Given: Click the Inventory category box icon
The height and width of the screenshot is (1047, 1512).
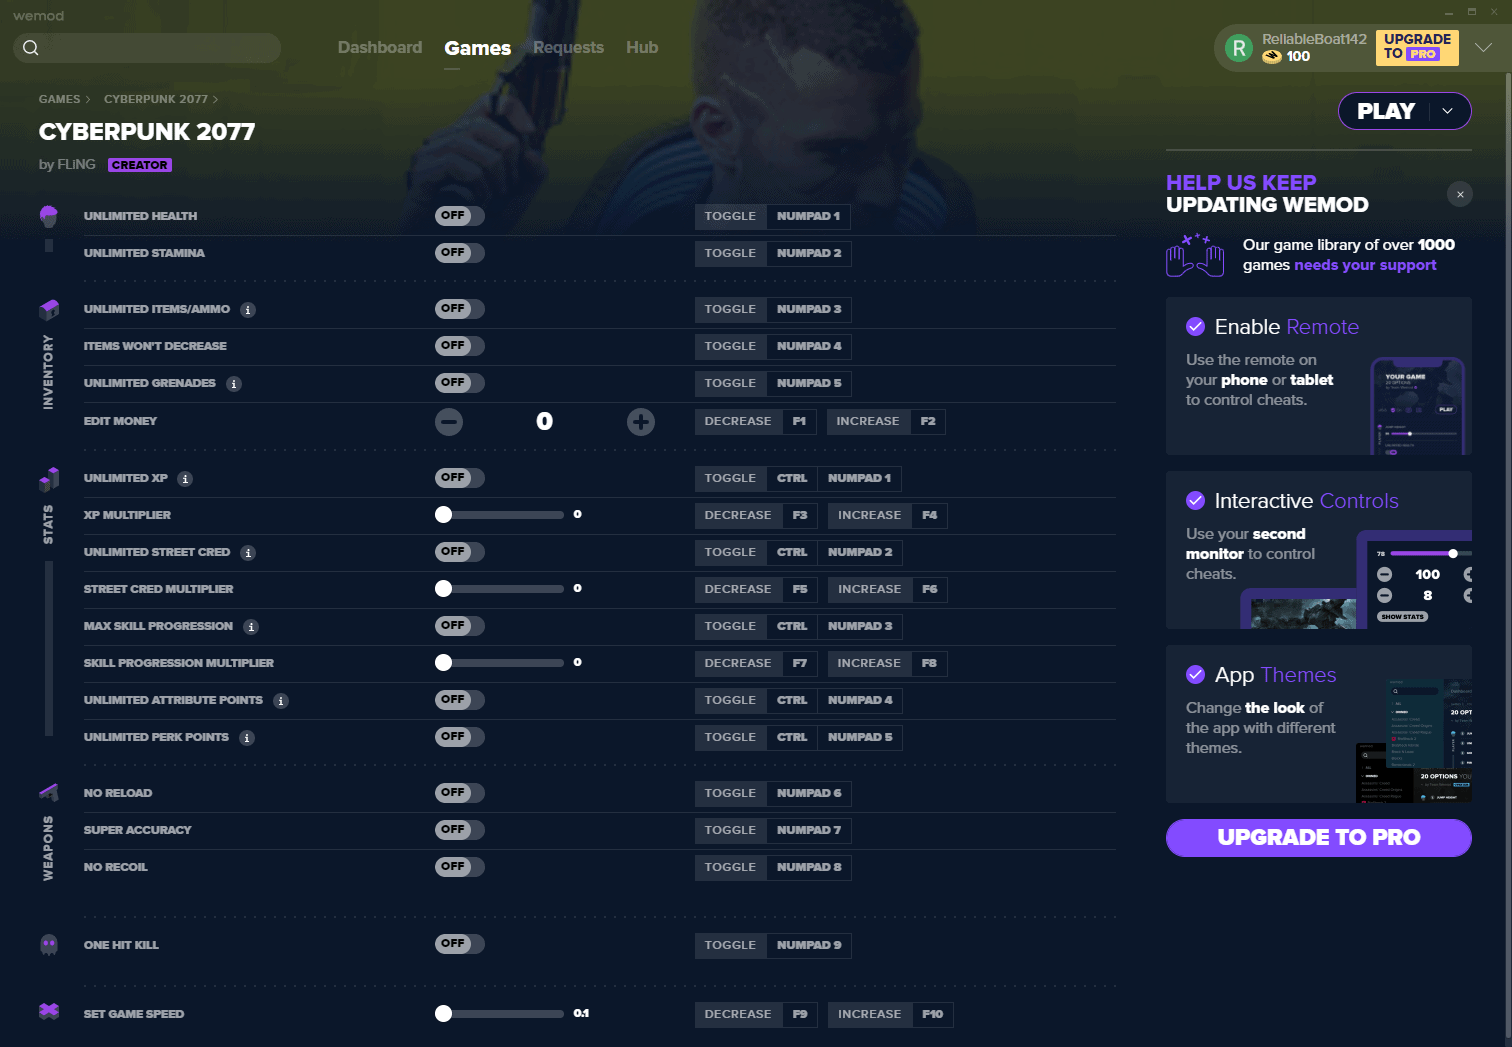Looking at the screenshot, I should click(x=48, y=309).
